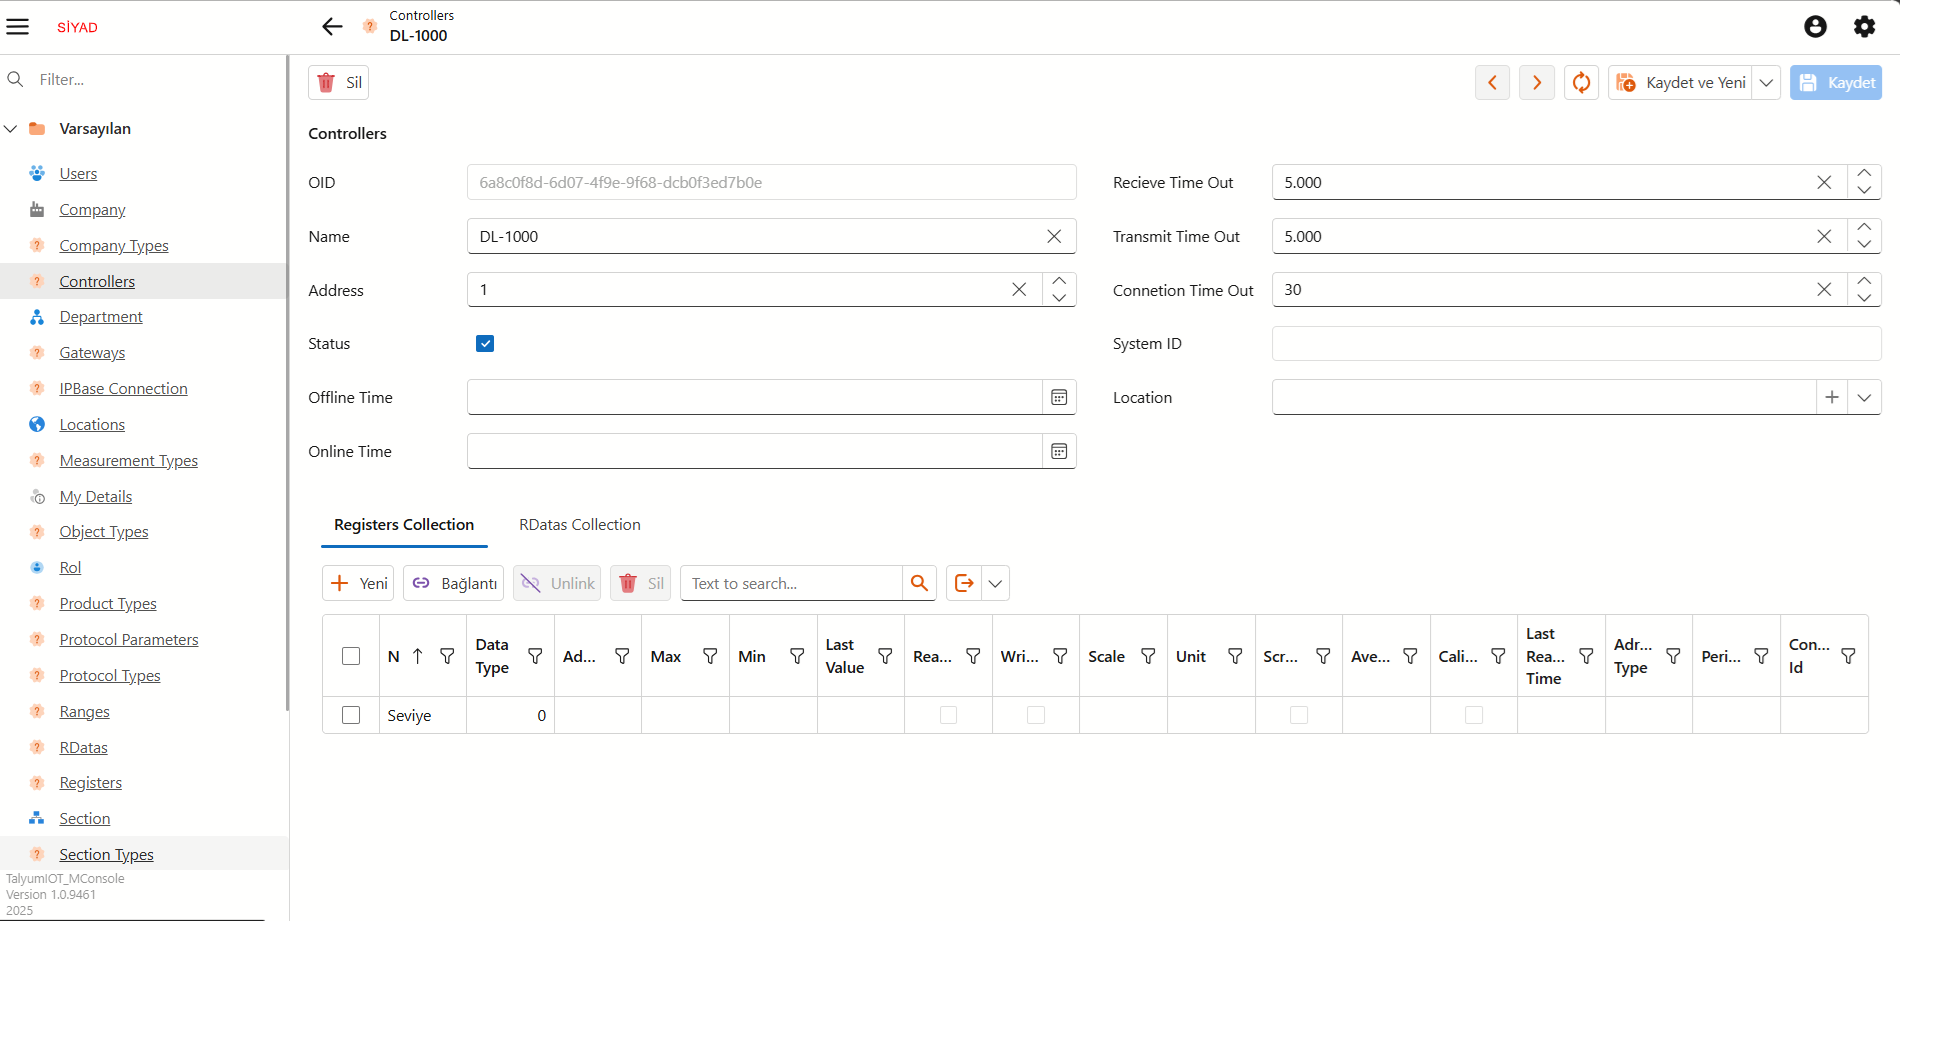This screenshot has height=1040, width=1939.
Task: Open the user account profile icon
Action: click(x=1815, y=27)
